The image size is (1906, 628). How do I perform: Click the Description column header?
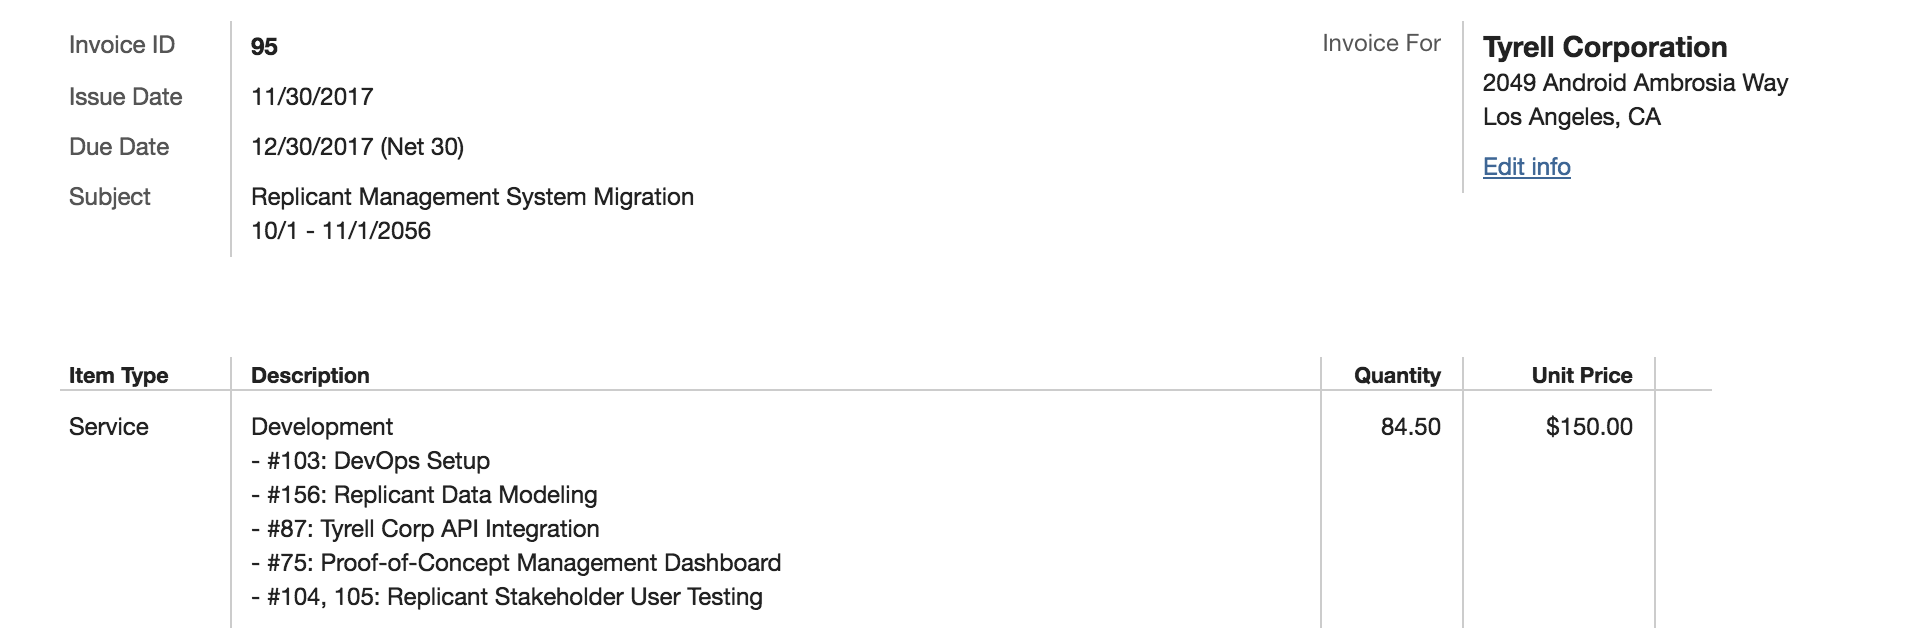click(x=309, y=375)
